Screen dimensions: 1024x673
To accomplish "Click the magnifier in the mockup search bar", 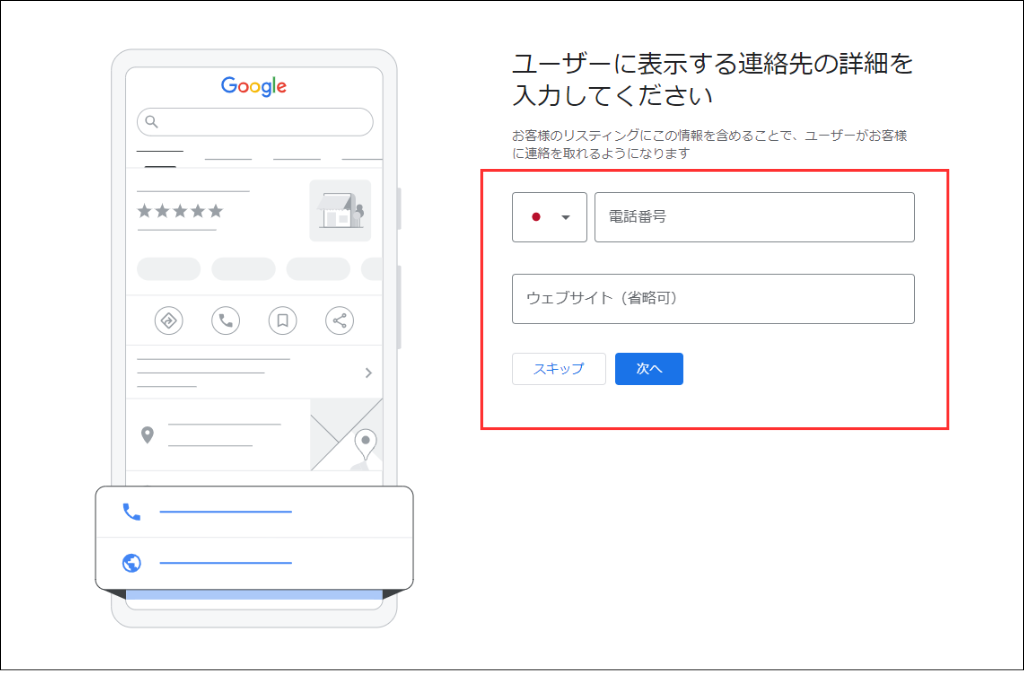I will 151,121.
